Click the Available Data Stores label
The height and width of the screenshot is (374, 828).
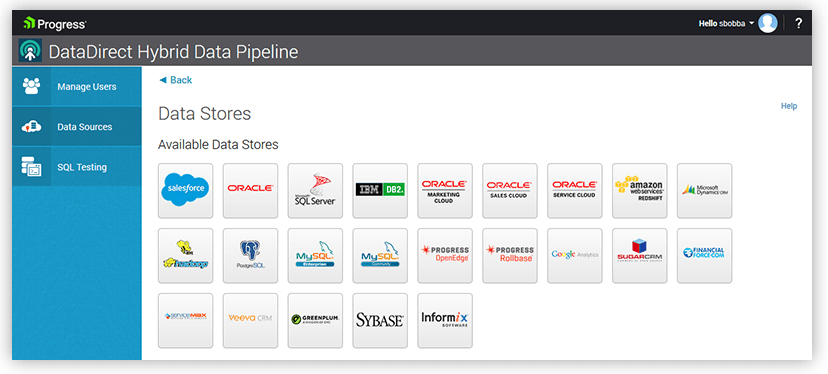(x=218, y=144)
